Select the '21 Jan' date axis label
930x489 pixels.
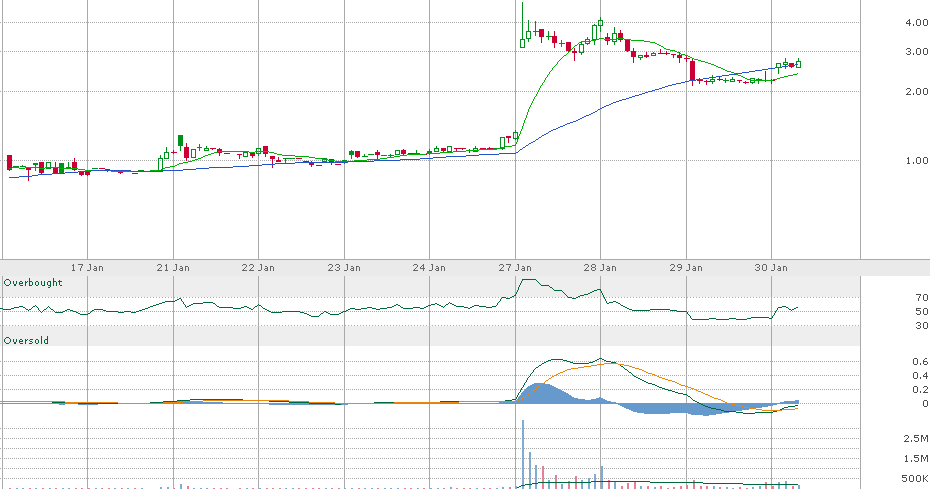[173, 268]
